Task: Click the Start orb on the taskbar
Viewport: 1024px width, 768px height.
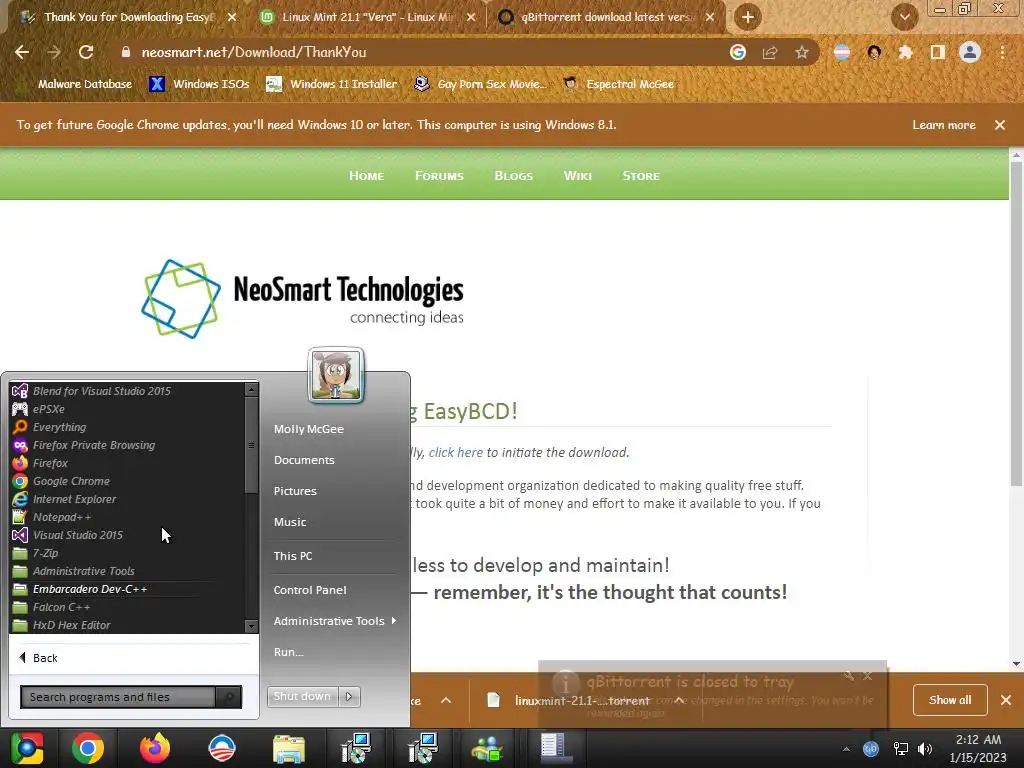Action: 27,748
